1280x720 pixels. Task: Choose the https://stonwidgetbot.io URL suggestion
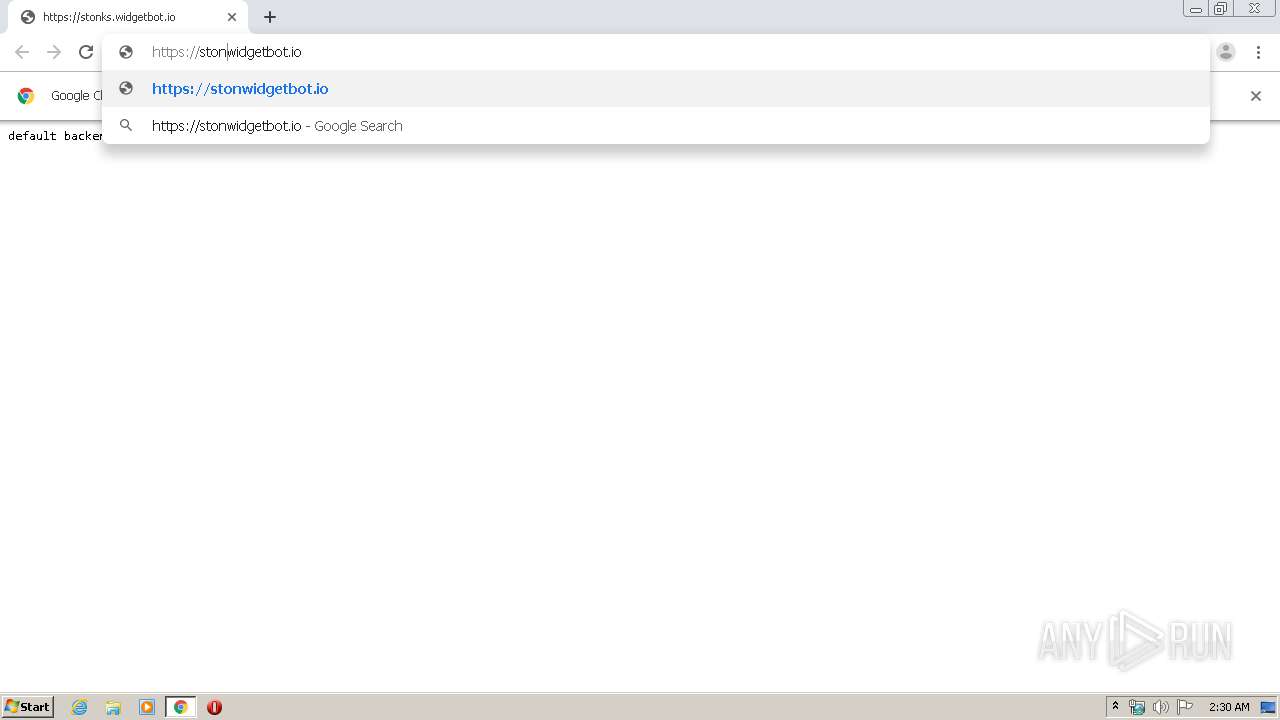point(656,89)
